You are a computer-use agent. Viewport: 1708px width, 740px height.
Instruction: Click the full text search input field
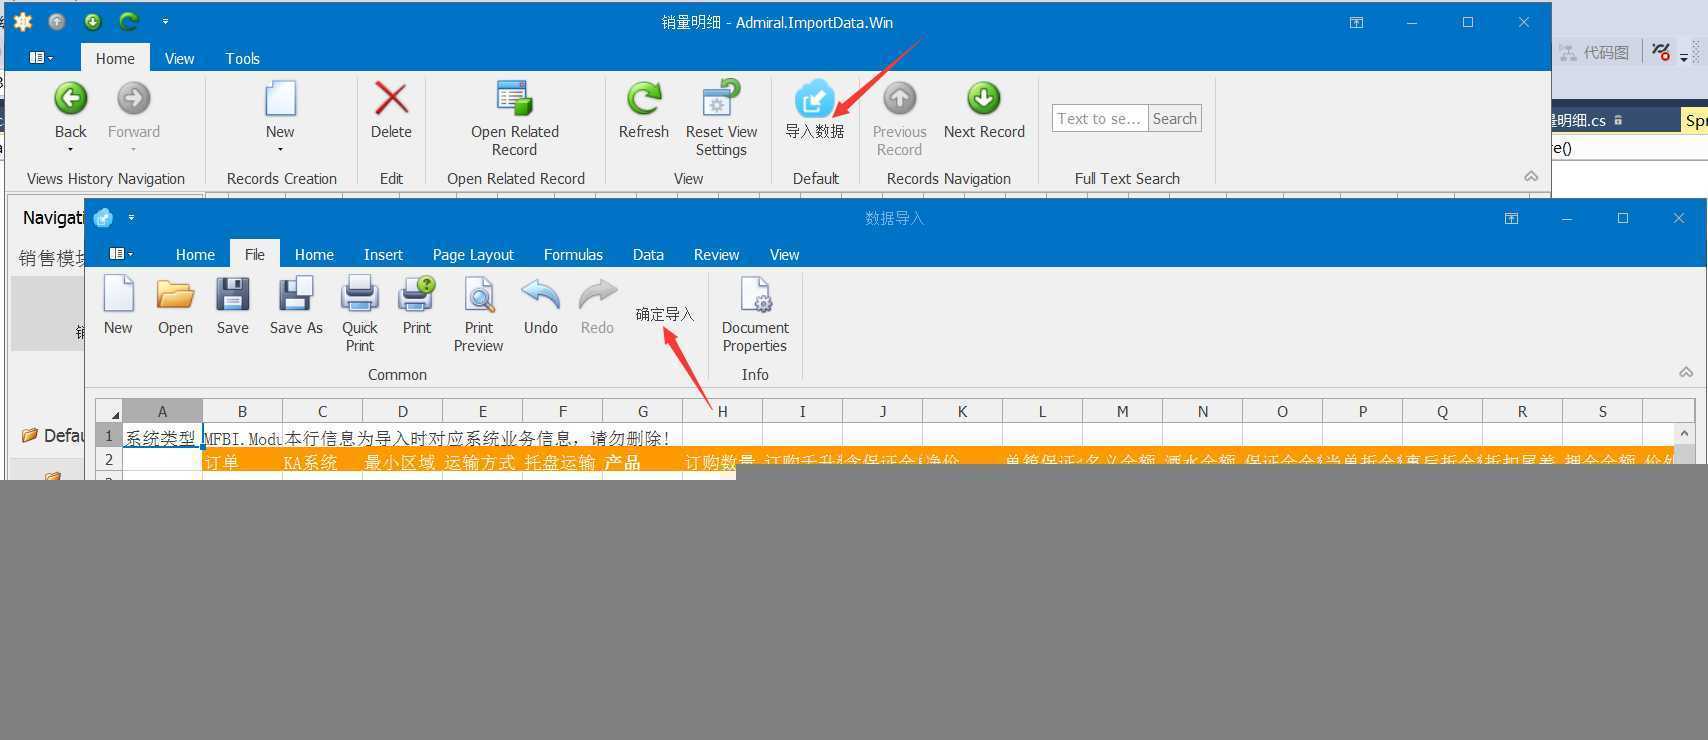tap(1100, 118)
